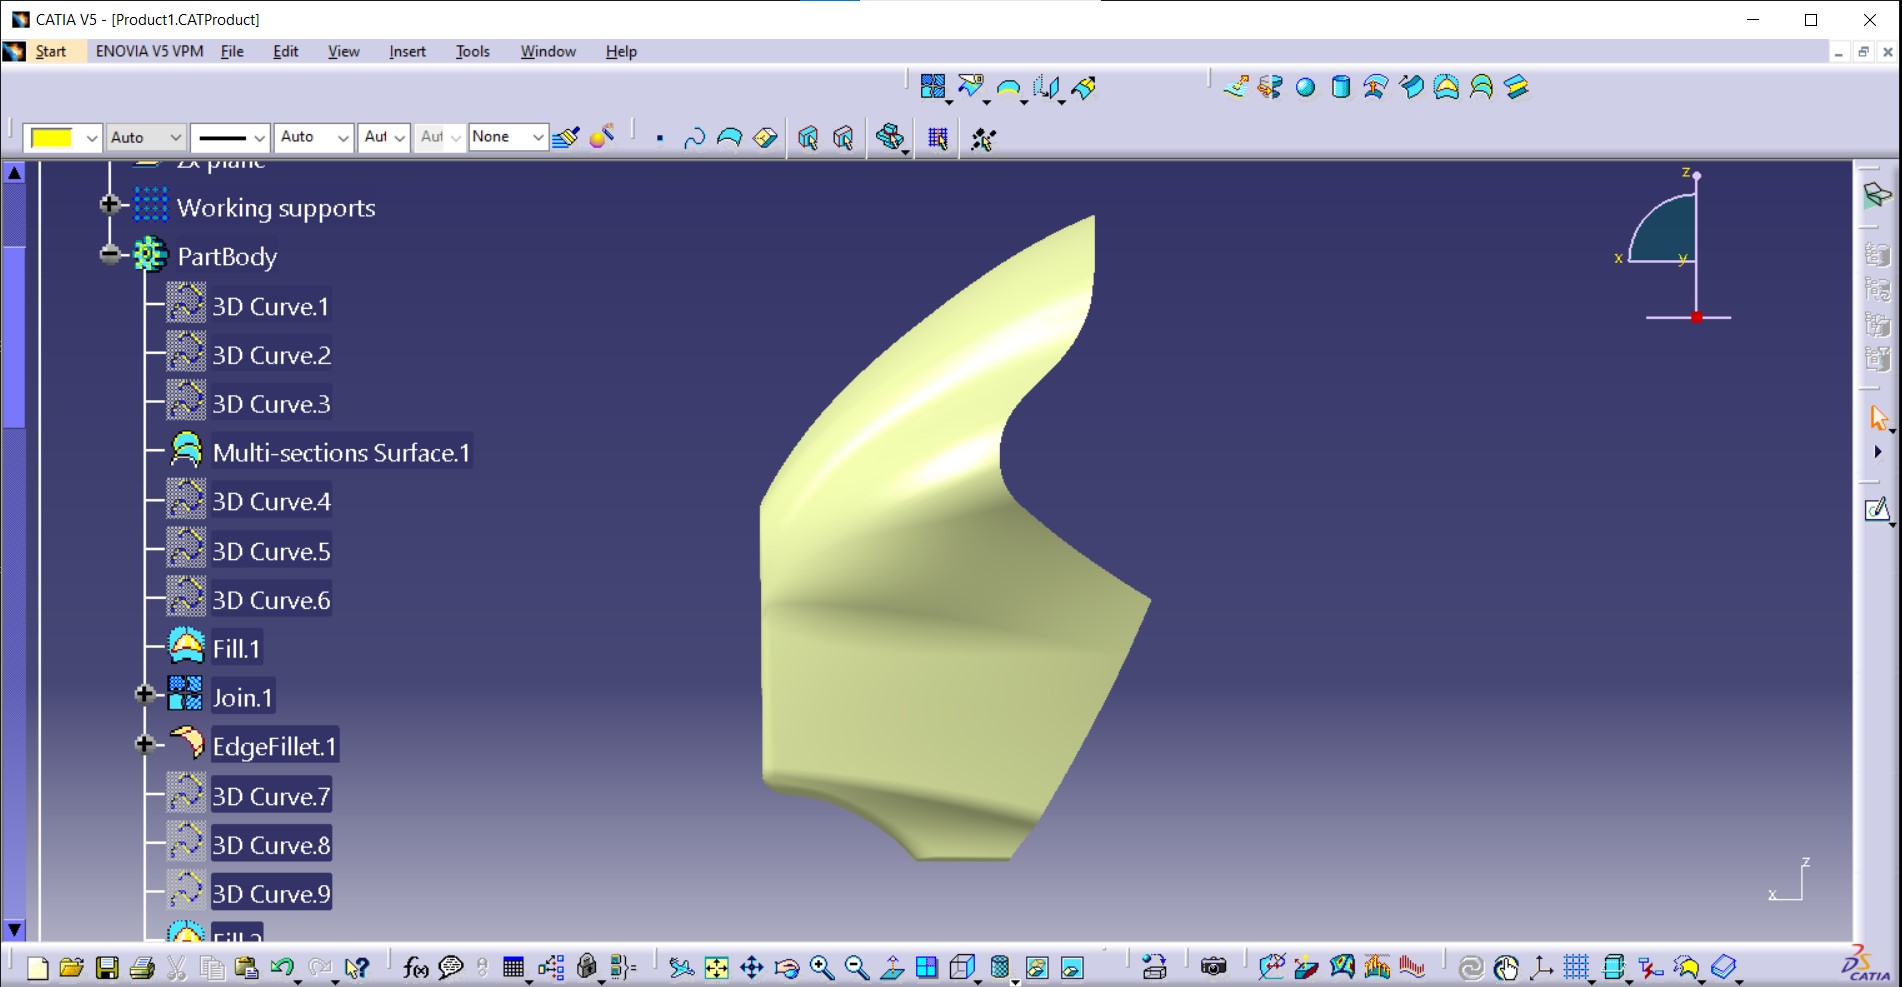Viewport: 1902px width, 987px height.
Task: Open the Start menu
Action: point(50,51)
